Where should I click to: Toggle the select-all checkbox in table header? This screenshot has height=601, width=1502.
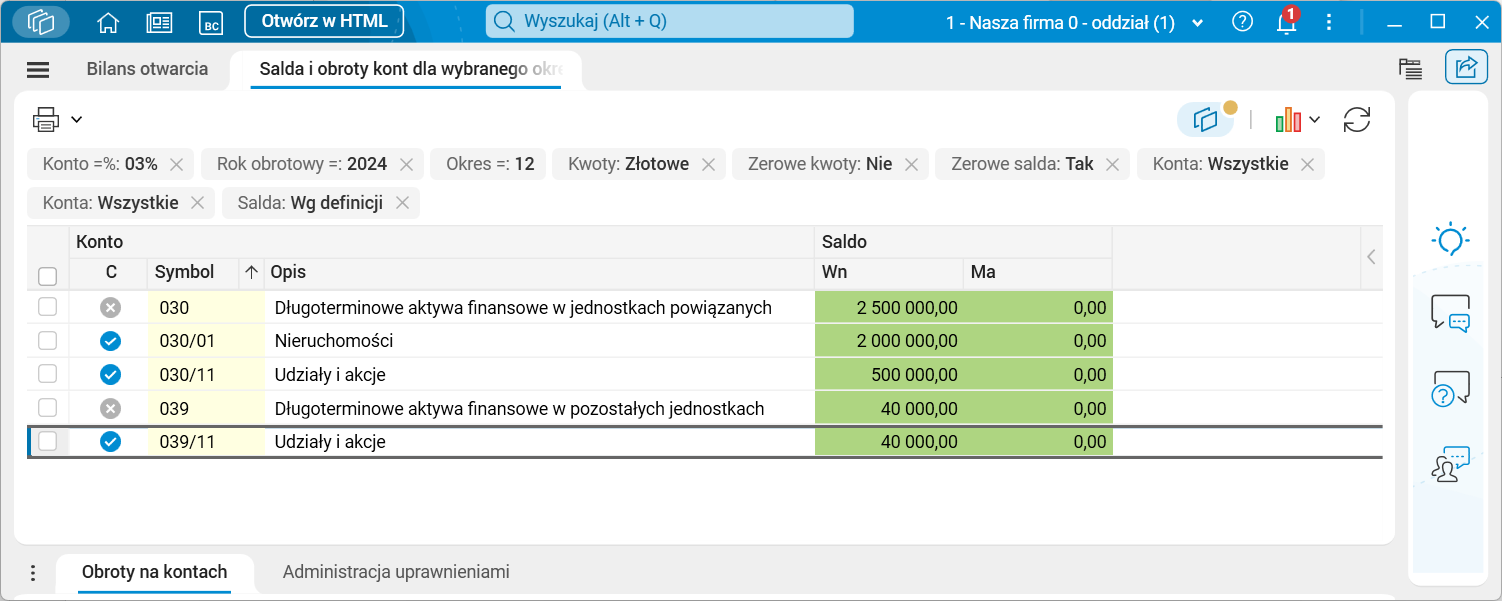pos(47,273)
